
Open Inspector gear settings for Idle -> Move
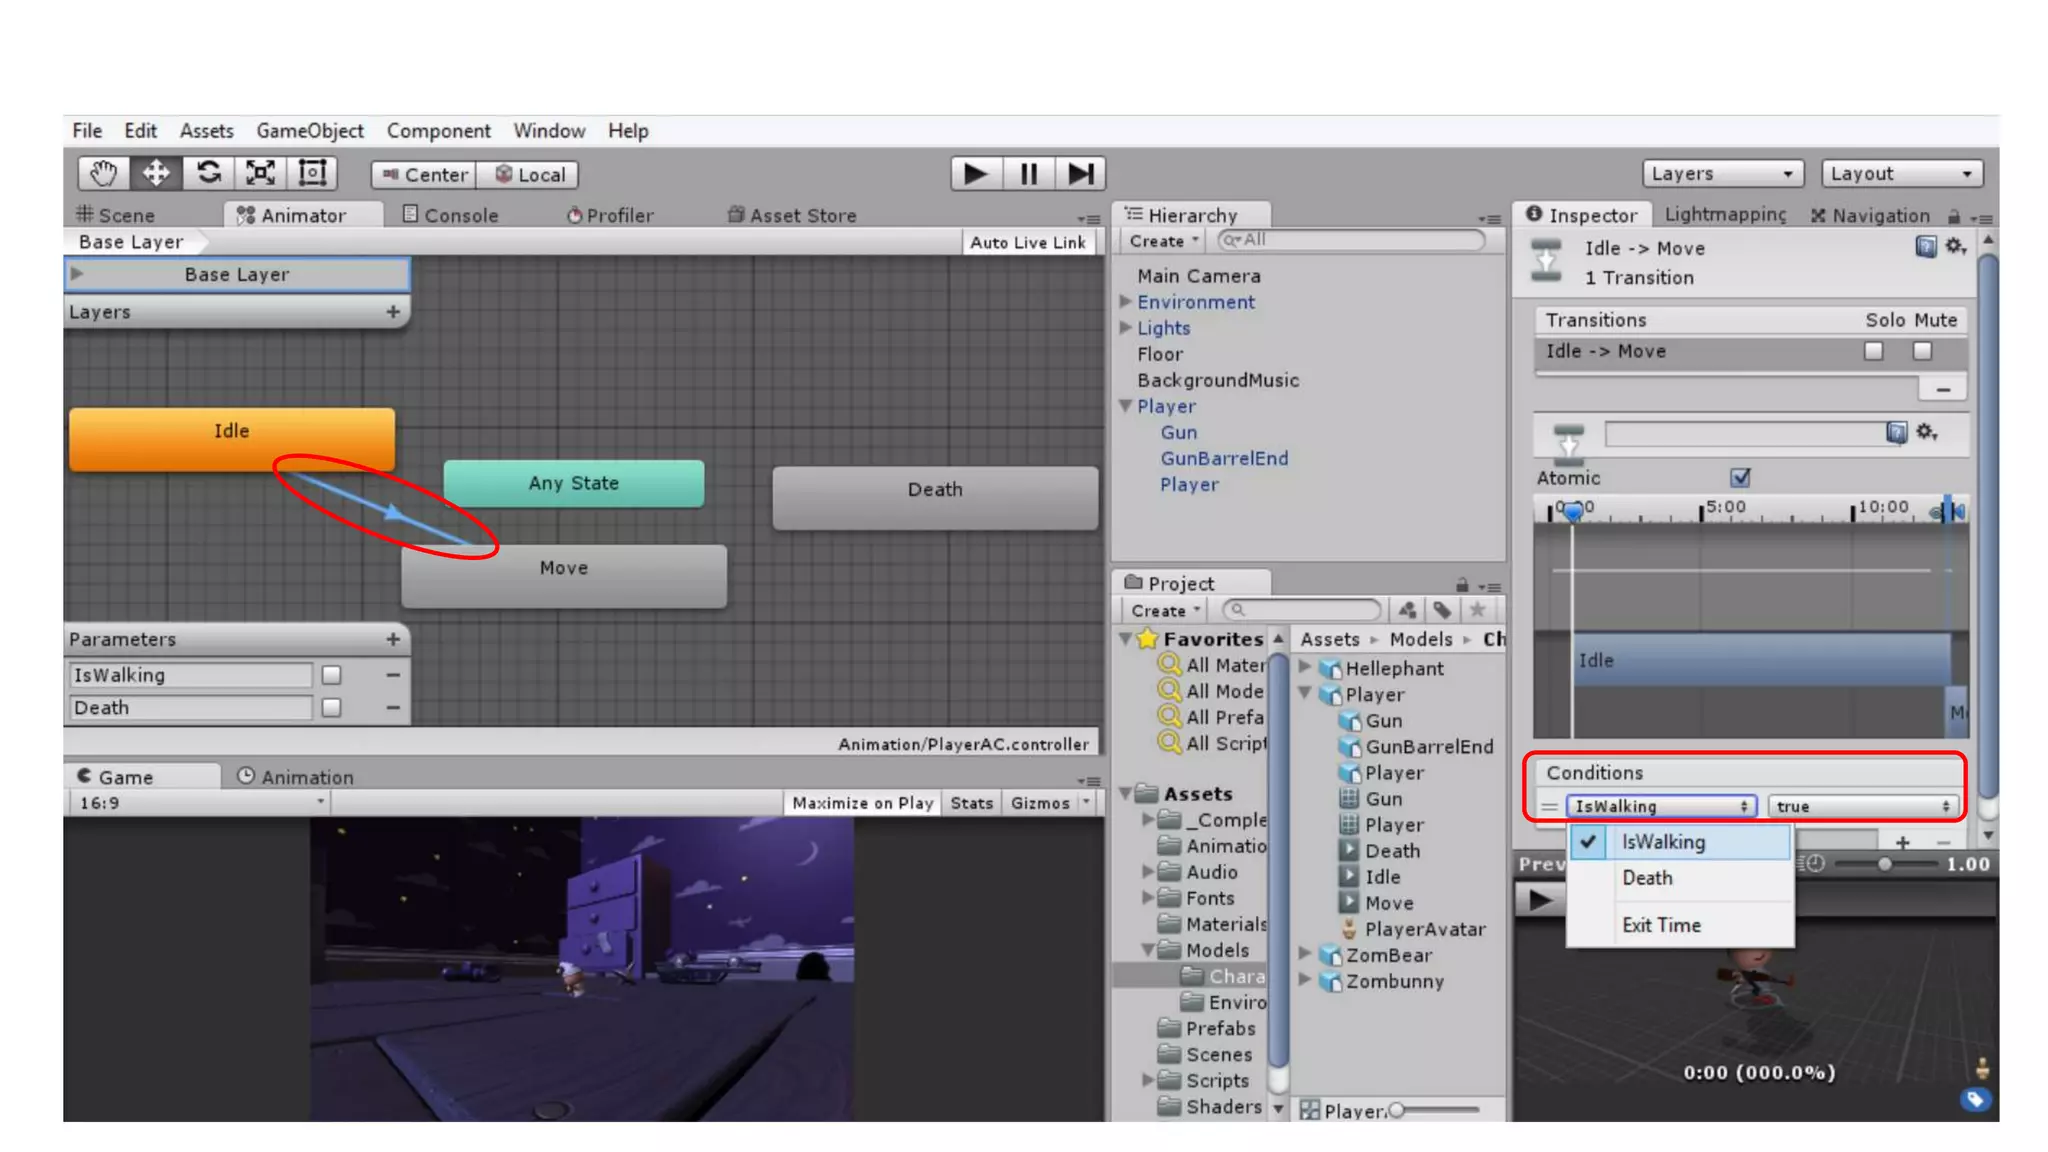tap(1956, 247)
